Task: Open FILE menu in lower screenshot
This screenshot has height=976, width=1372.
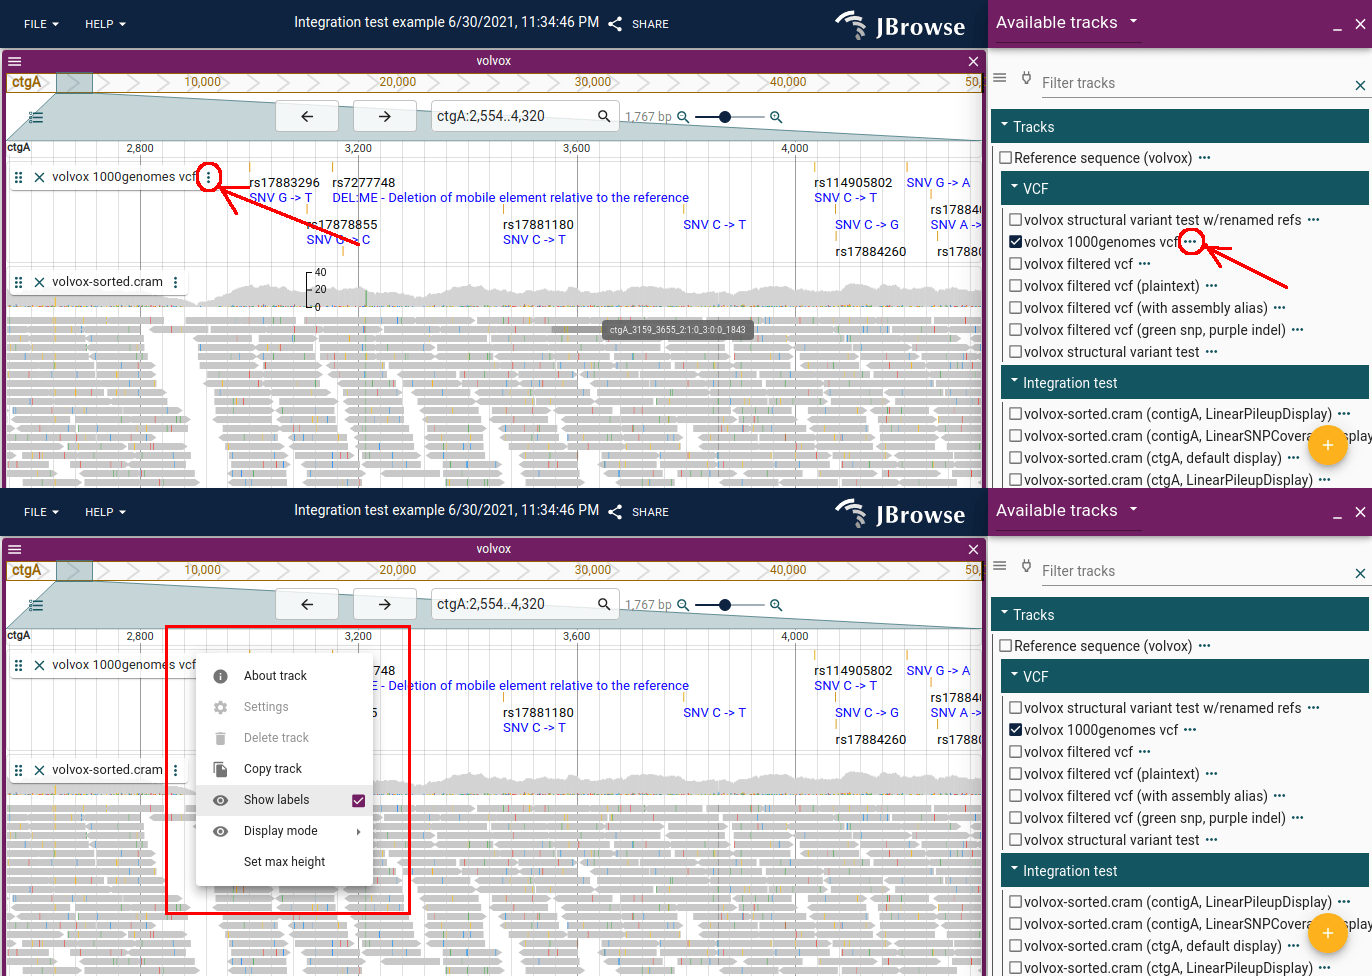Action: pos(42,512)
